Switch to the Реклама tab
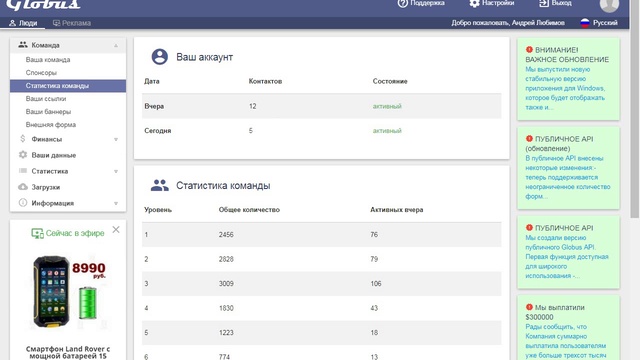 (x=72, y=23)
